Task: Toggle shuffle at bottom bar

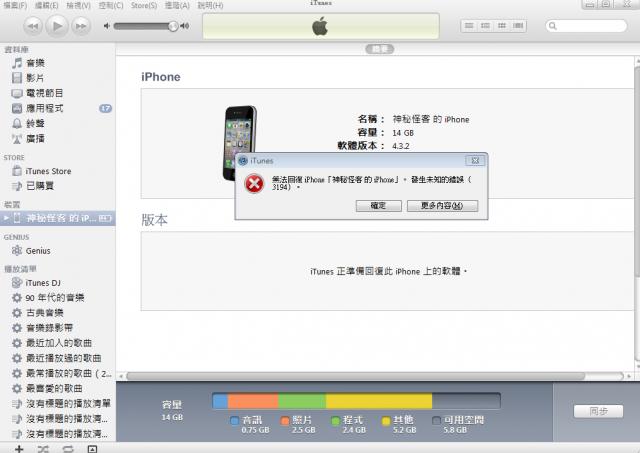Action: (x=43, y=449)
